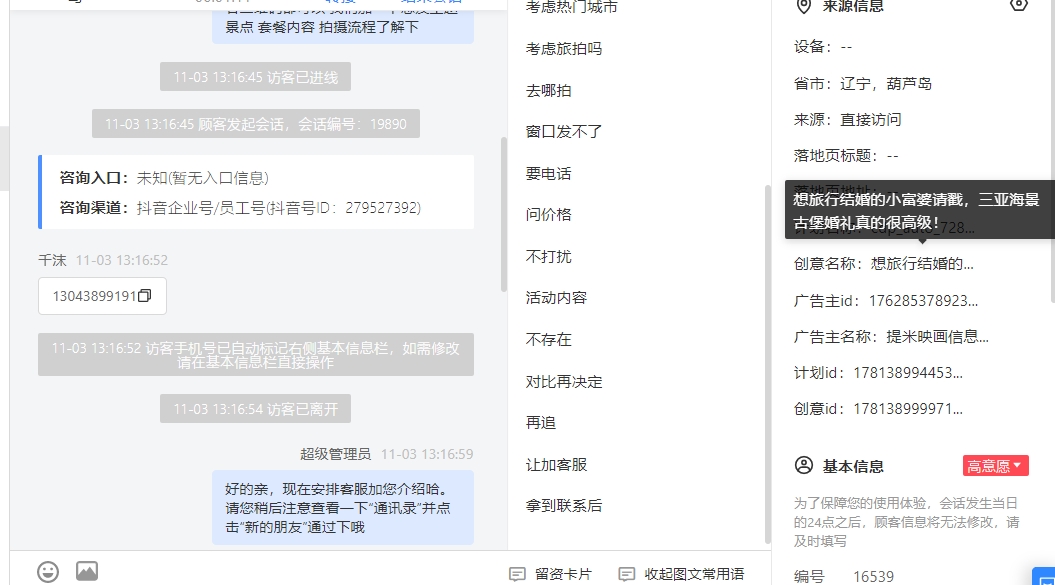1055x585 pixels.
Task: Click the 计划id value
Action: click(x=908, y=373)
